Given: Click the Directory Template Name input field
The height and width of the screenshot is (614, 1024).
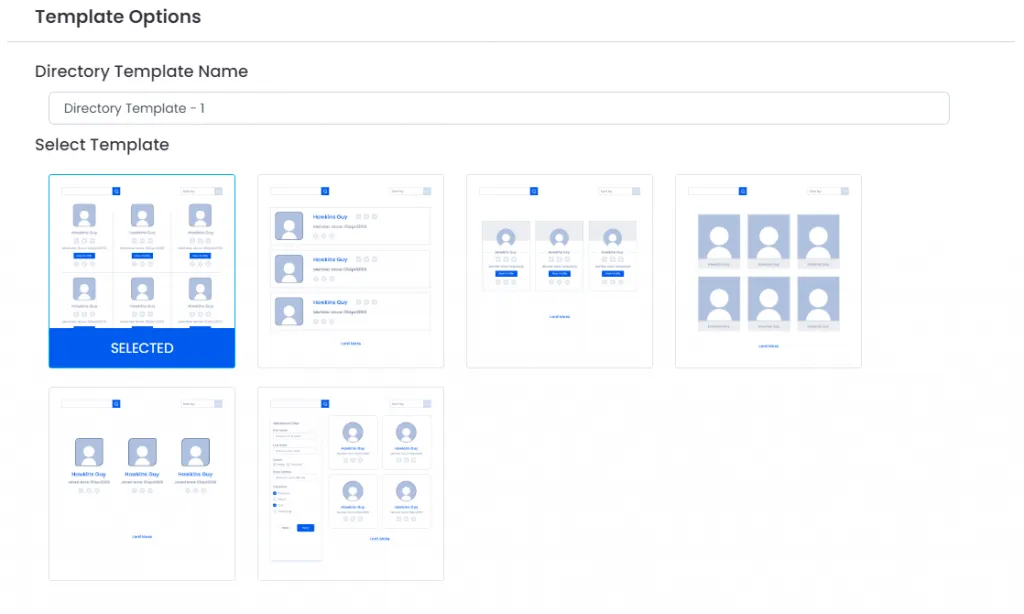Looking at the screenshot, I should click(x=498, y=108).
